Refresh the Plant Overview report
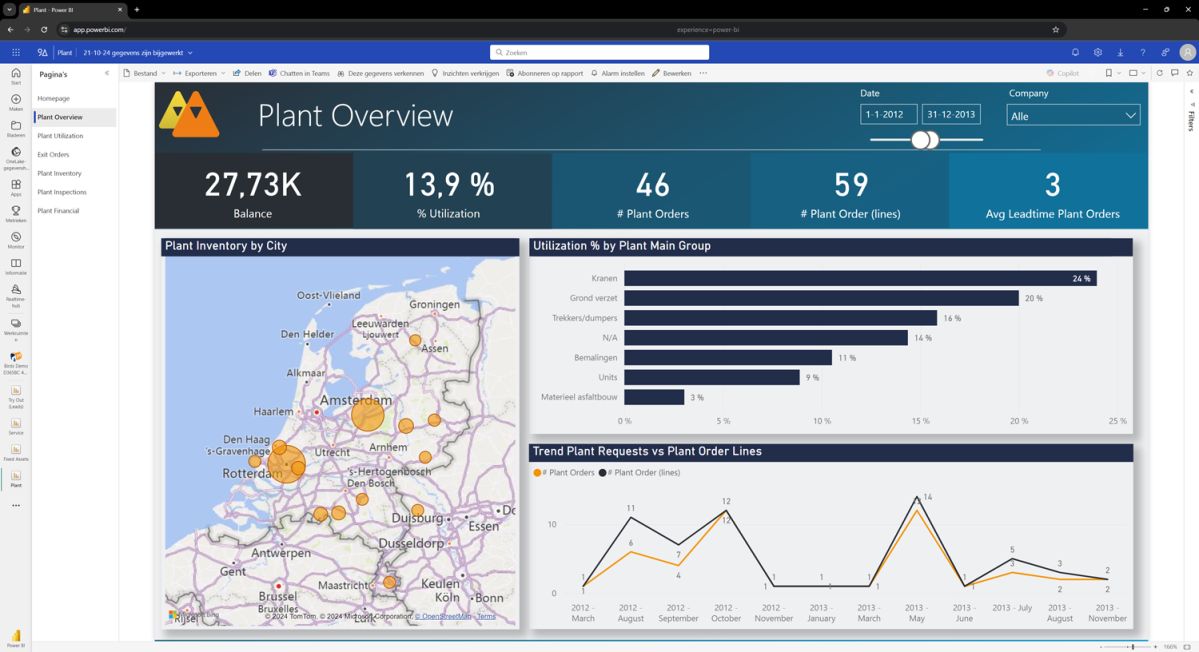1199x652 pixels. (1159, 72)
